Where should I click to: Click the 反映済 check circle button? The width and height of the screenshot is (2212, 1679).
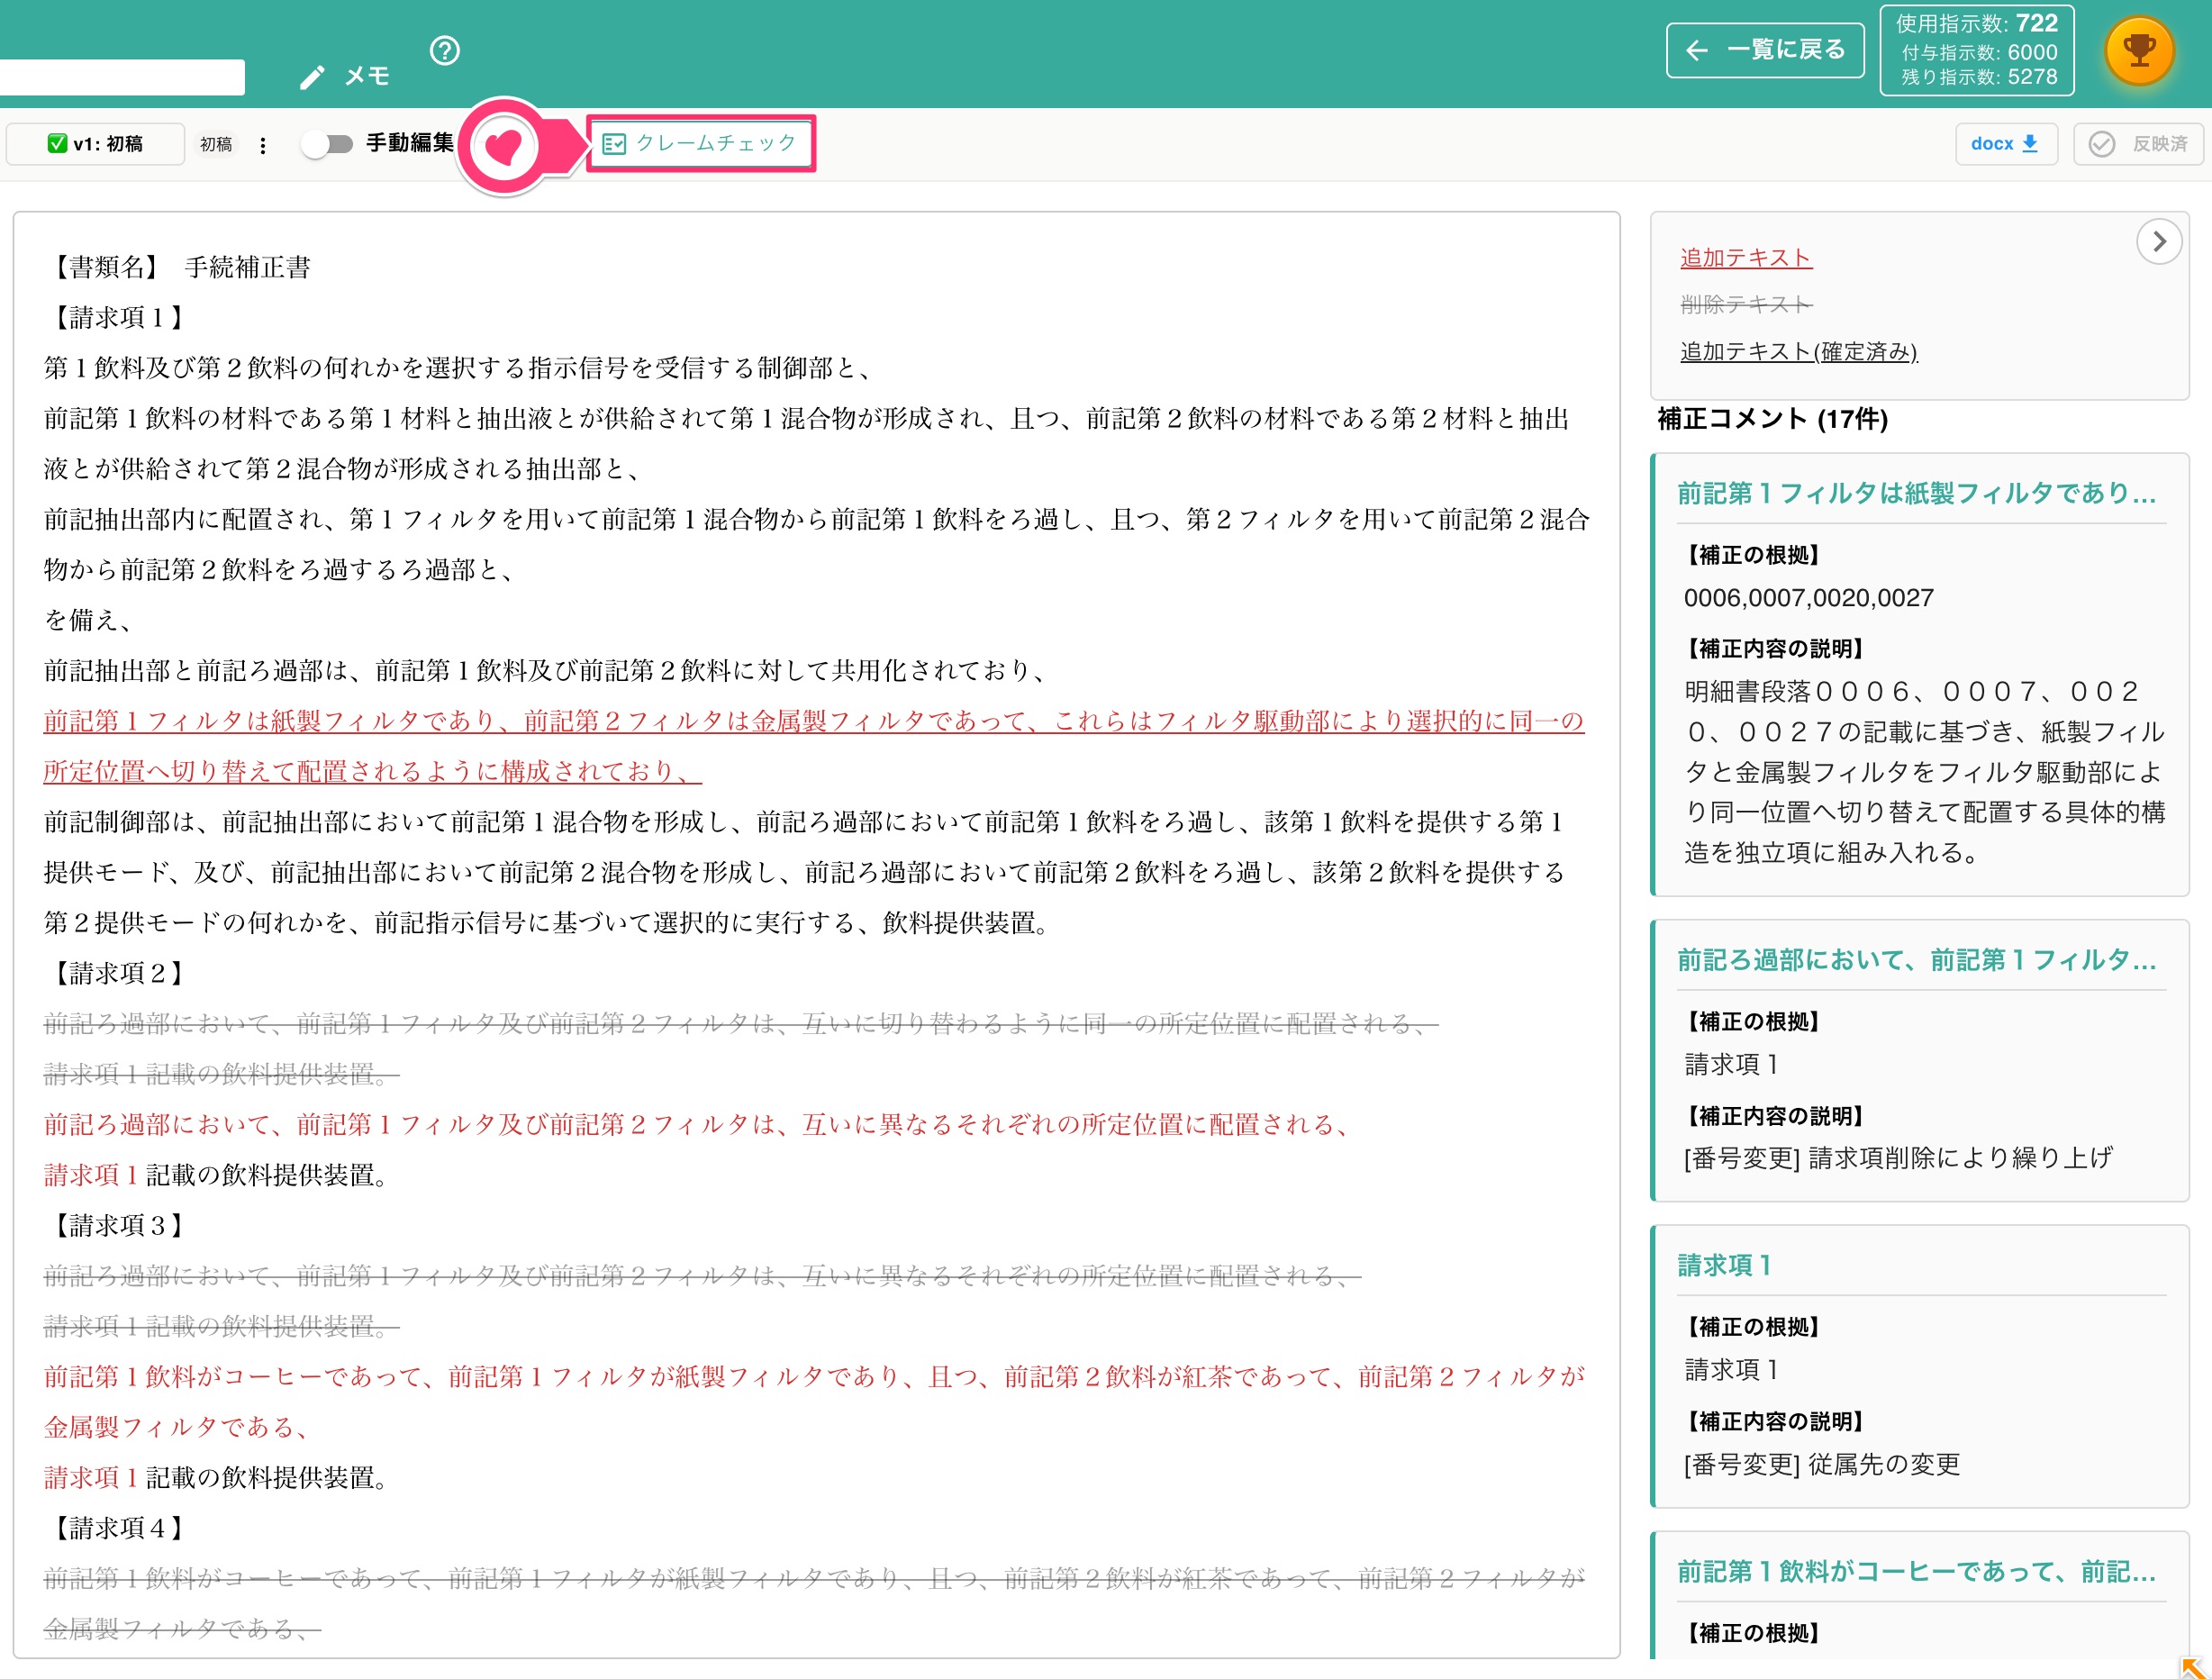coord(2138,144)
